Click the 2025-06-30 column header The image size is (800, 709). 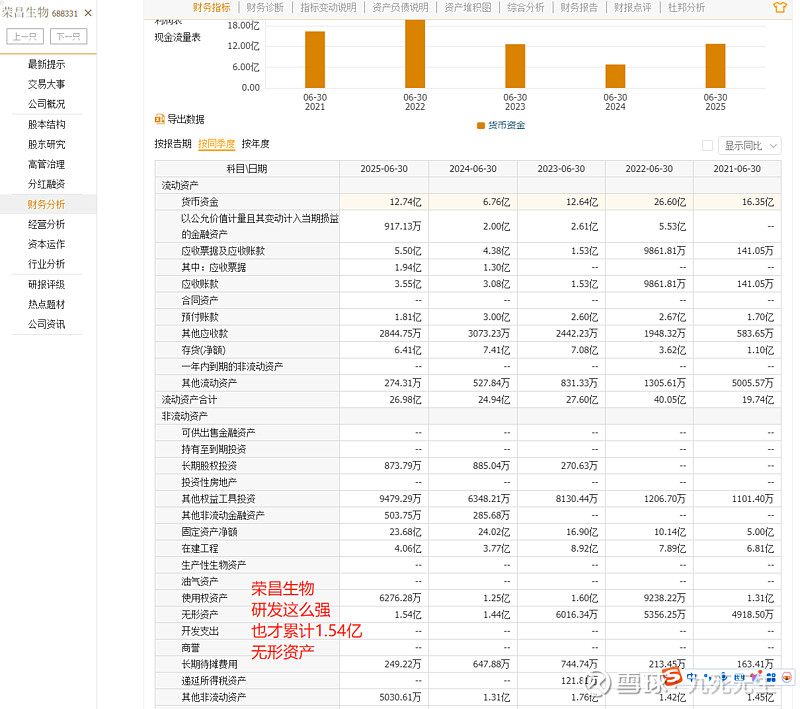384,169
